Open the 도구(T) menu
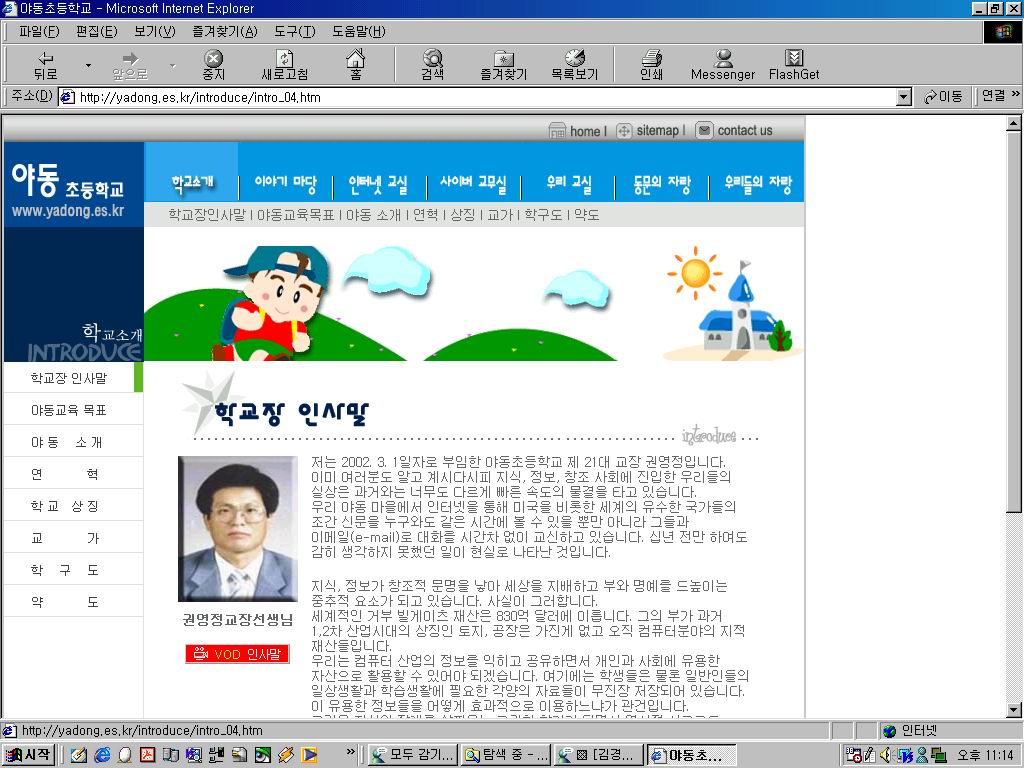1024x768 pixels. pyautogui.click(x=295, y=31)
